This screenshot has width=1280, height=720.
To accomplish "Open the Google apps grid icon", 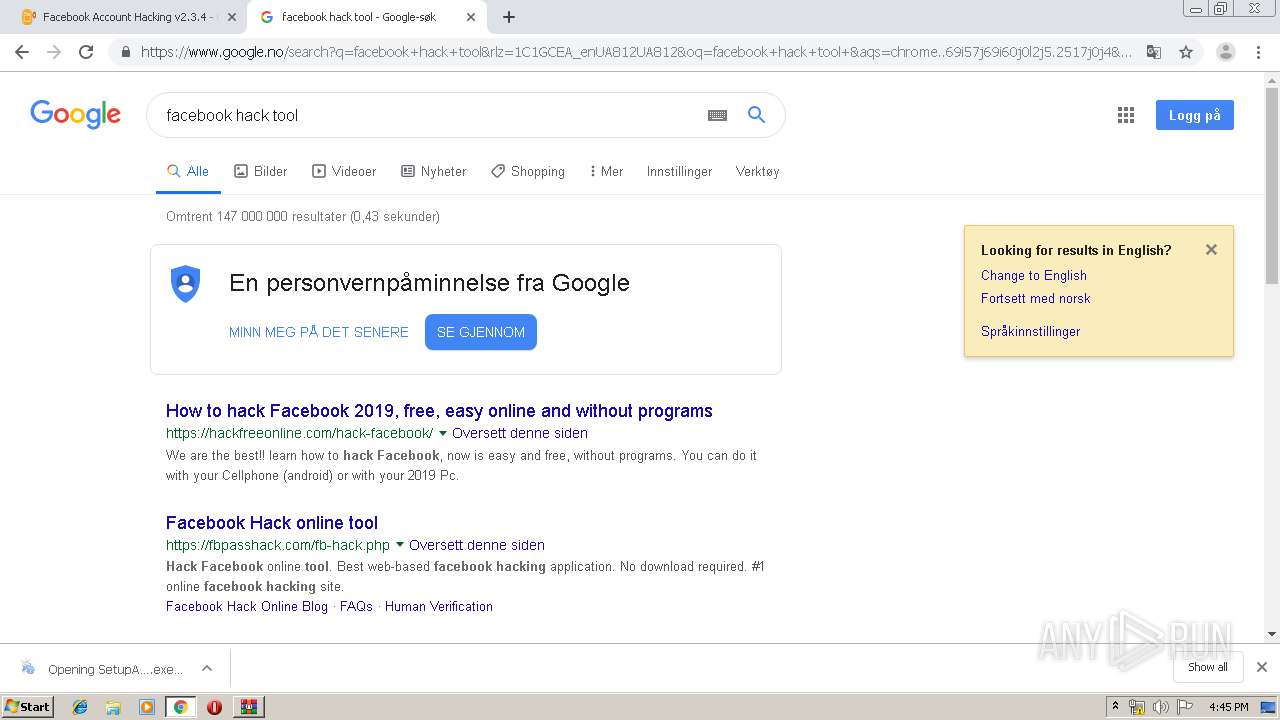I will pos(1126,115).
